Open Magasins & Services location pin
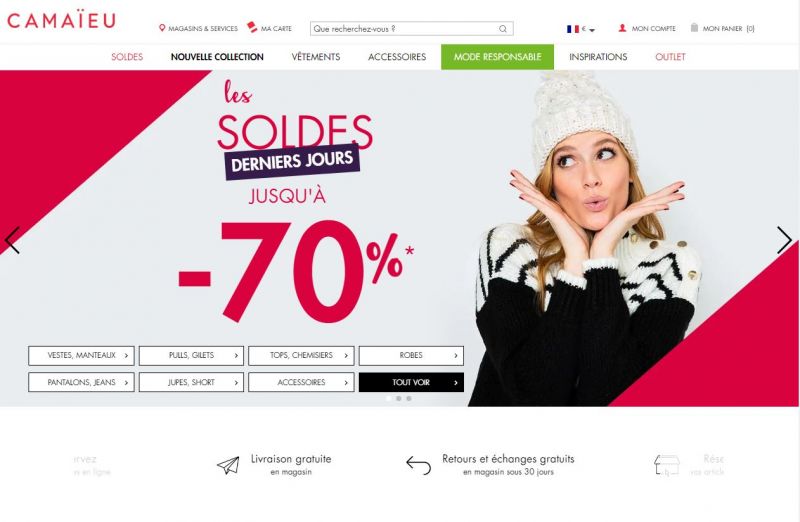 tap(162, 28)
